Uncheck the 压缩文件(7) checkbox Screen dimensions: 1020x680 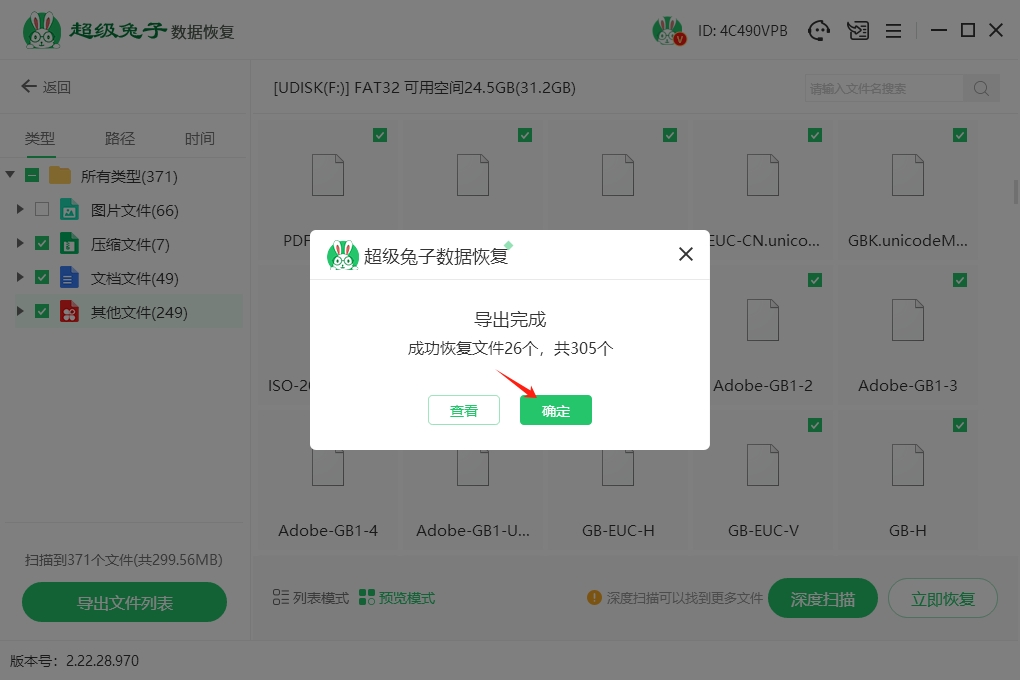[42, 243]
